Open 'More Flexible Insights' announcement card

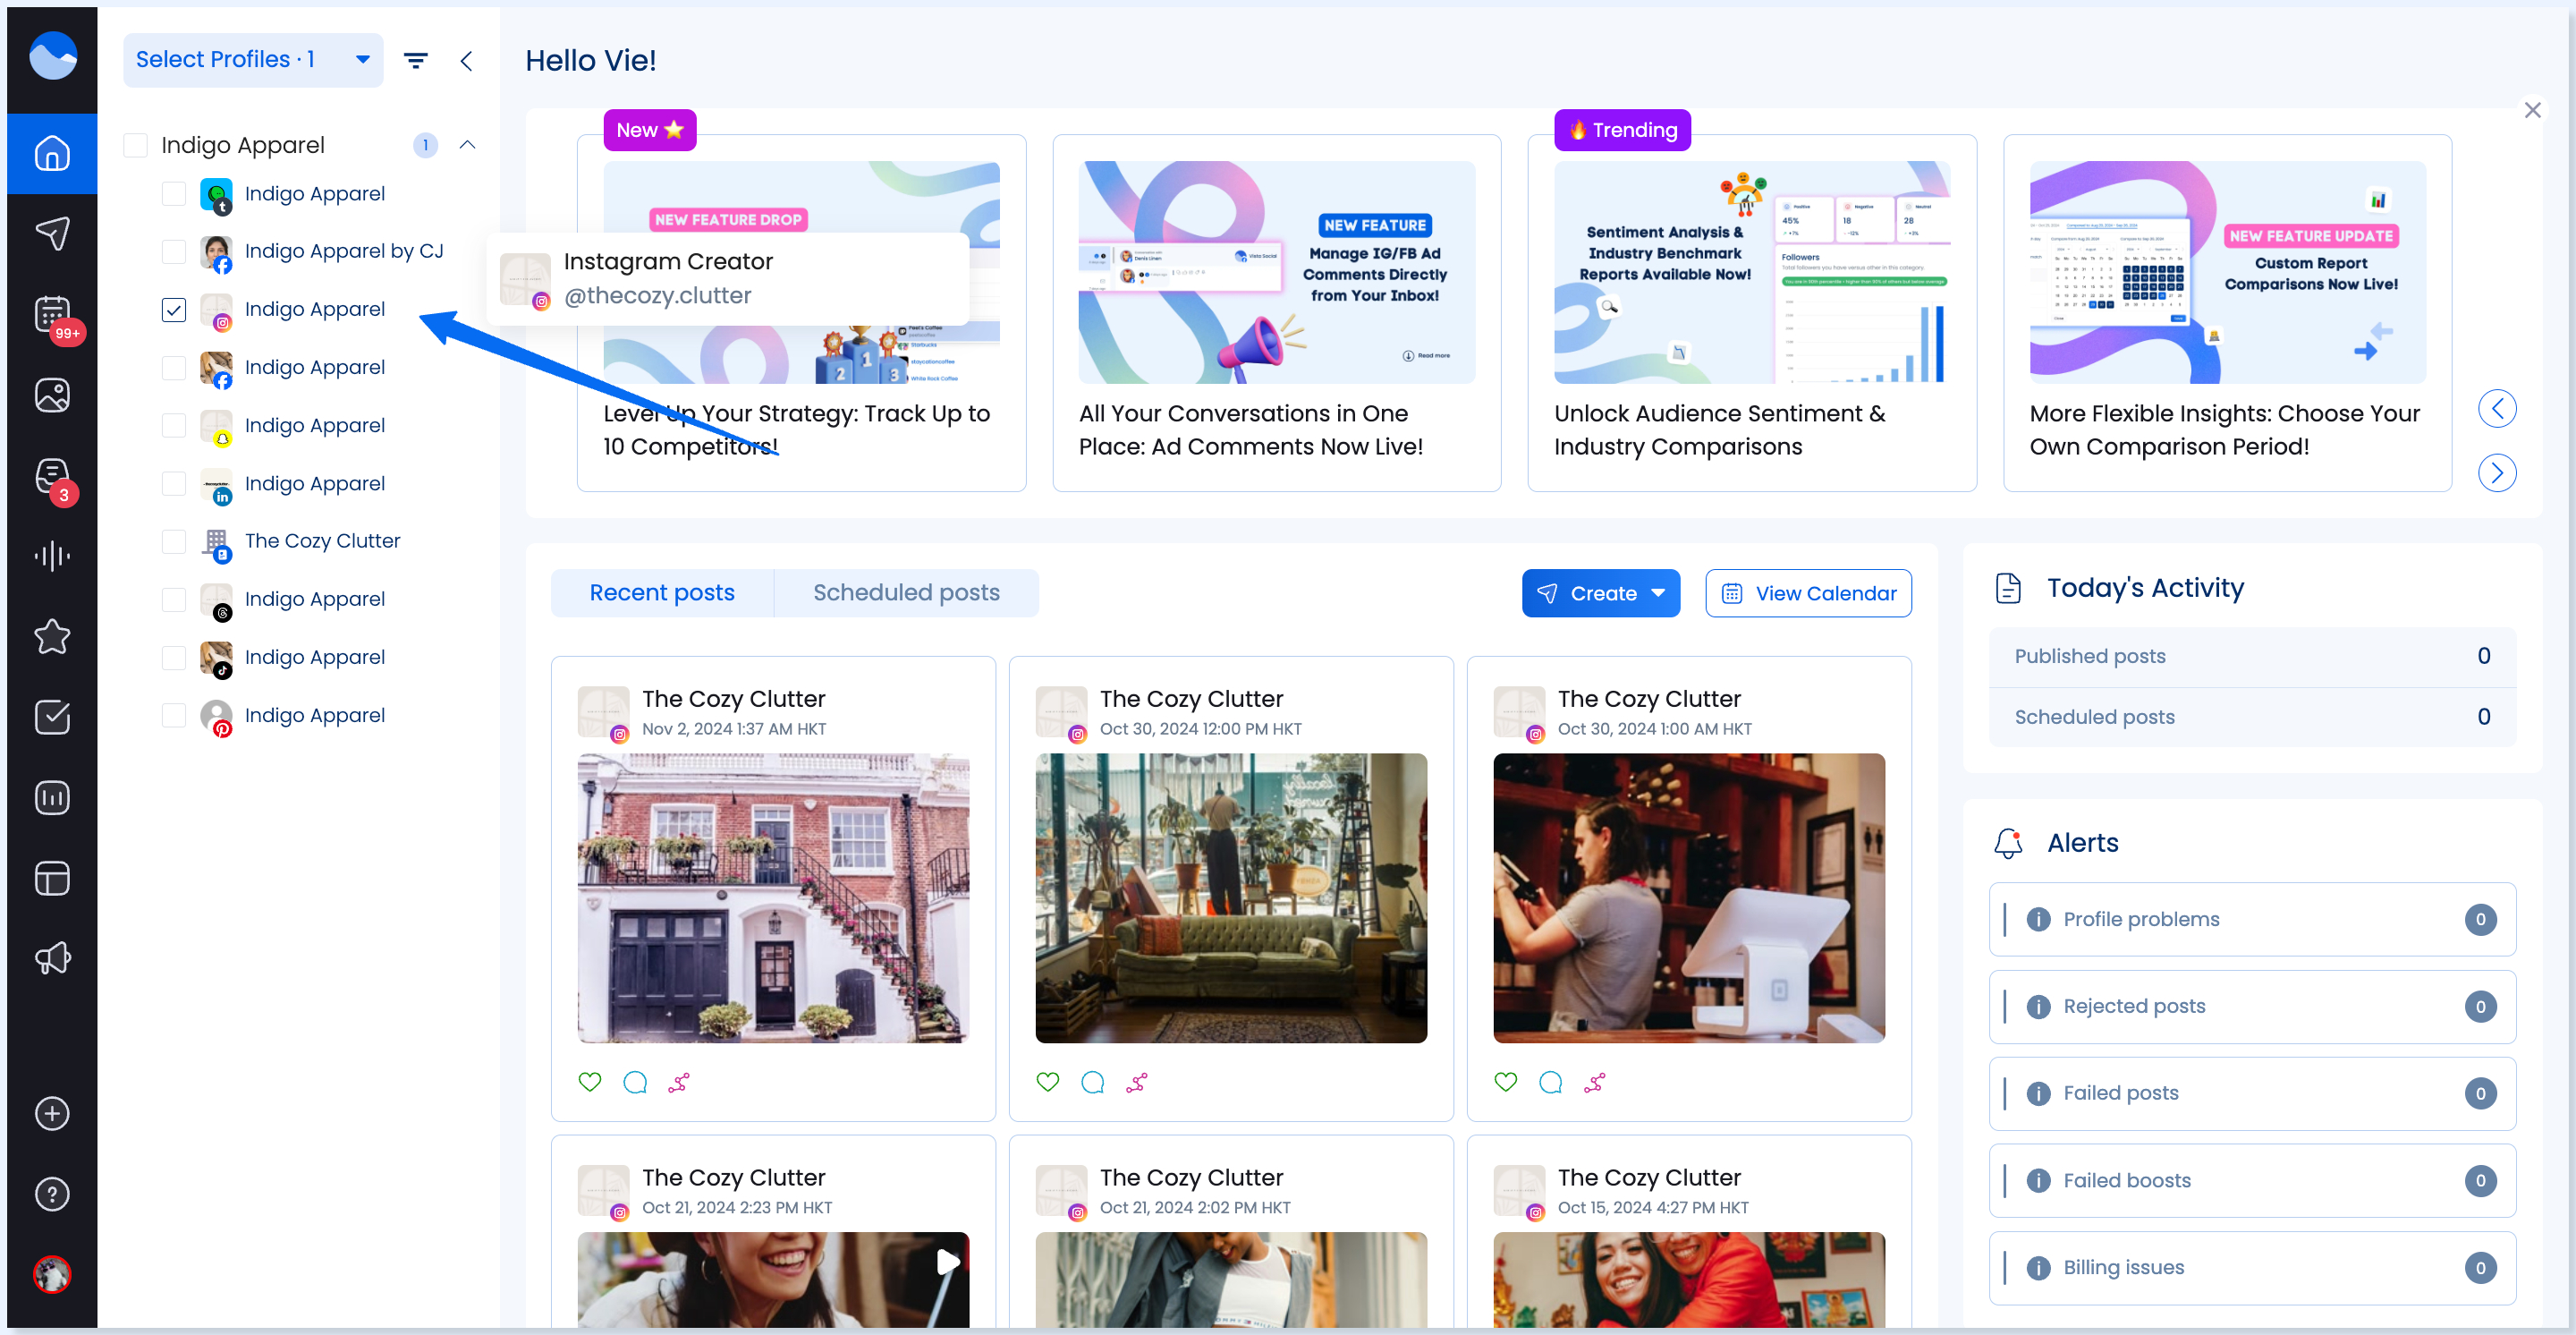pyautogui.click(x=2227, y=313)
